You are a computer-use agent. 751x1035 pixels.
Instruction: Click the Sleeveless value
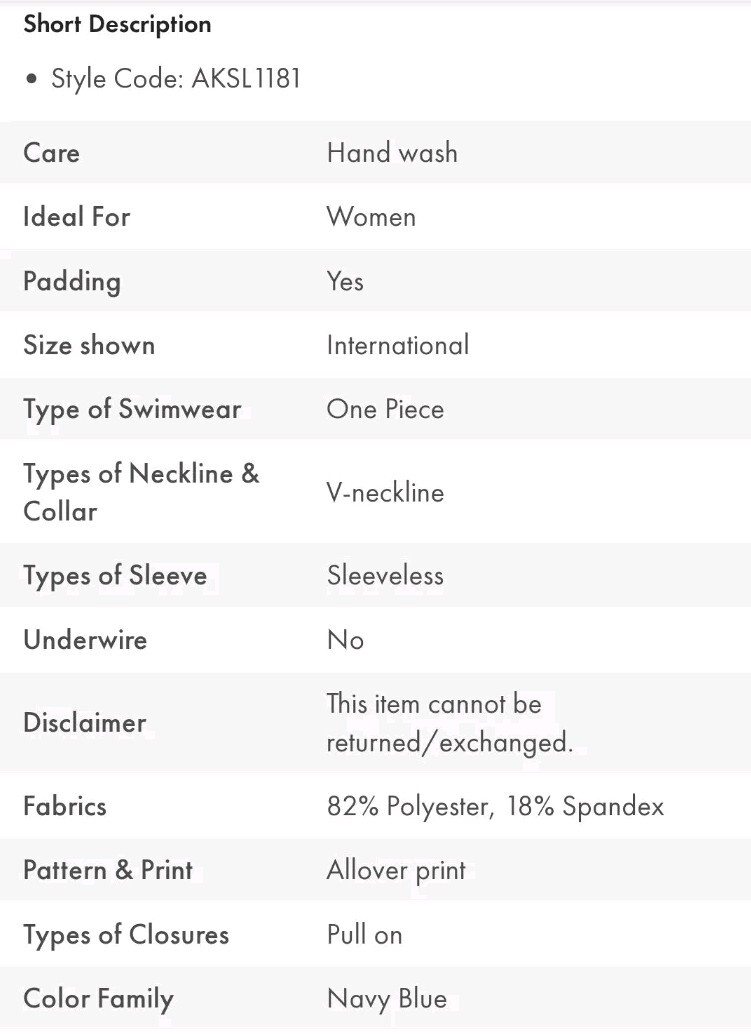click(385, 576)
